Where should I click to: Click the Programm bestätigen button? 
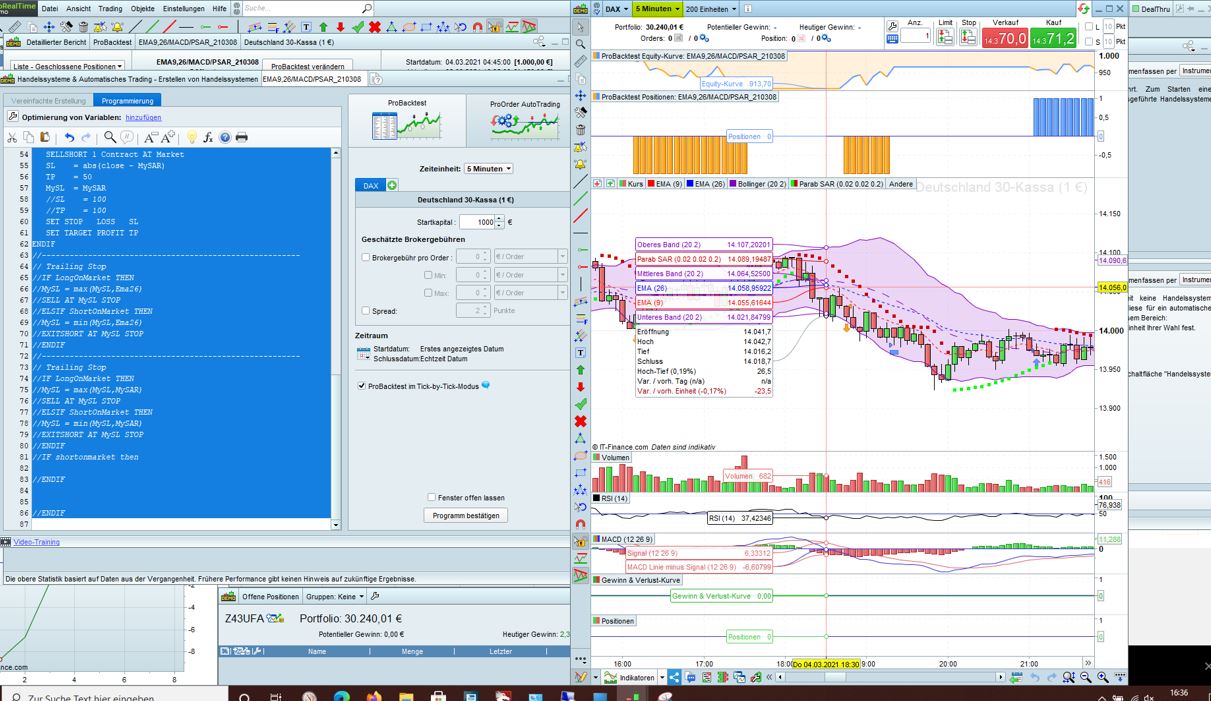coord(465,516)
